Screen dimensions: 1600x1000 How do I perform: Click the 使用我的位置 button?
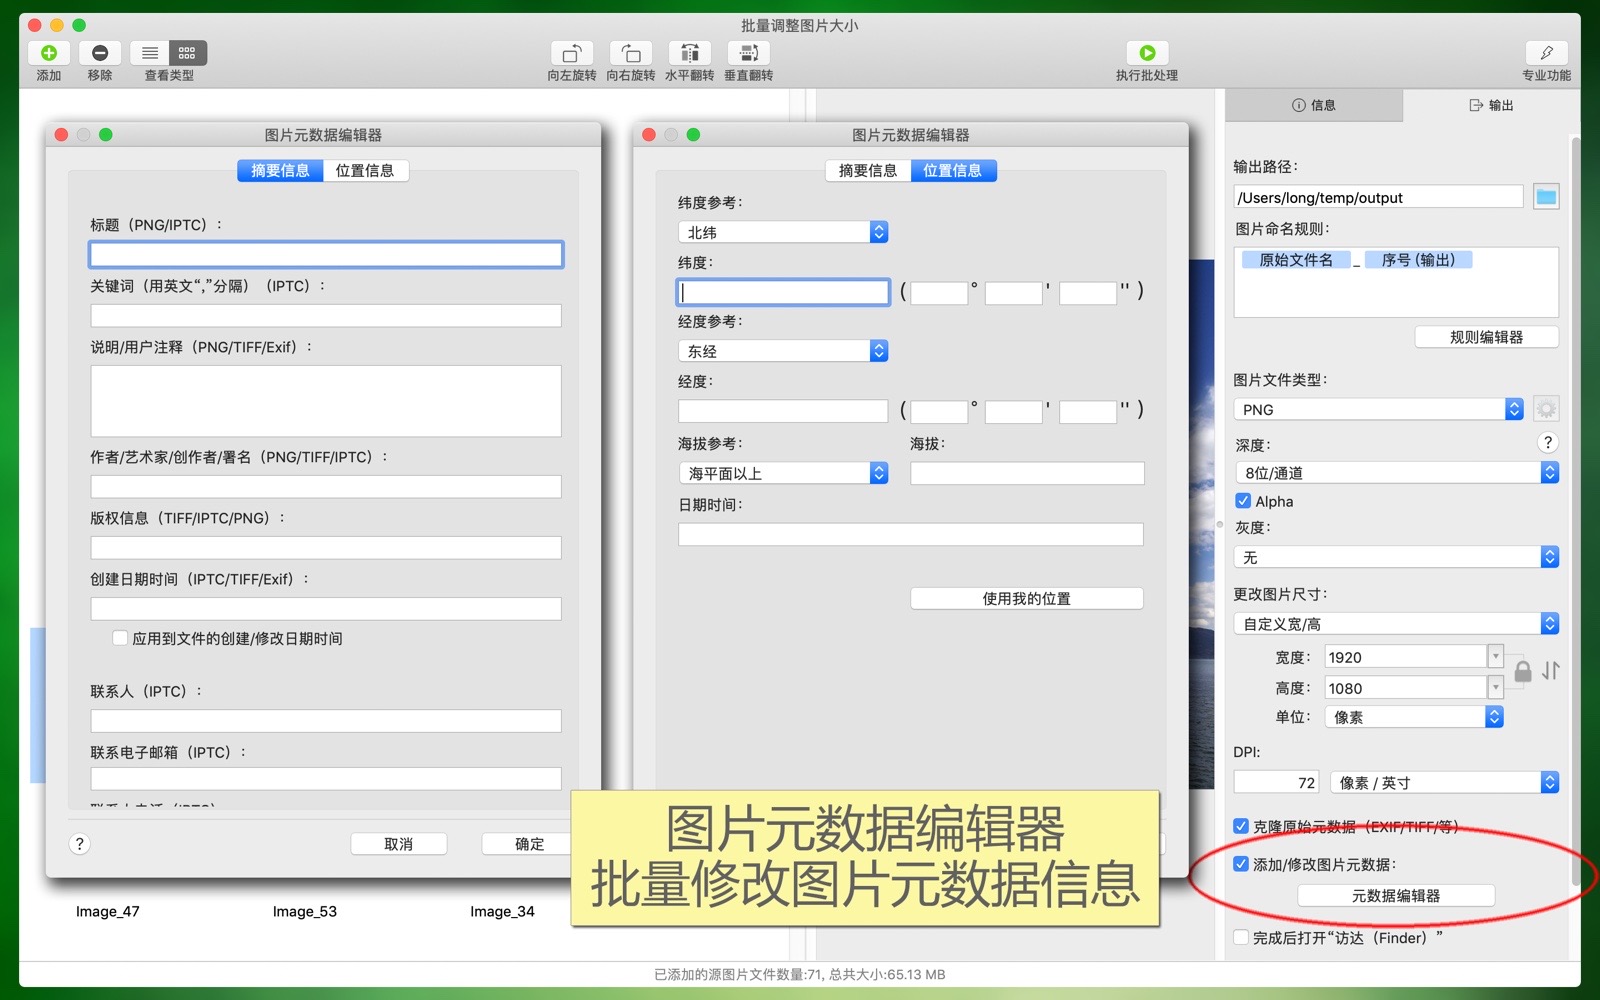click(x=1026, y=599)
